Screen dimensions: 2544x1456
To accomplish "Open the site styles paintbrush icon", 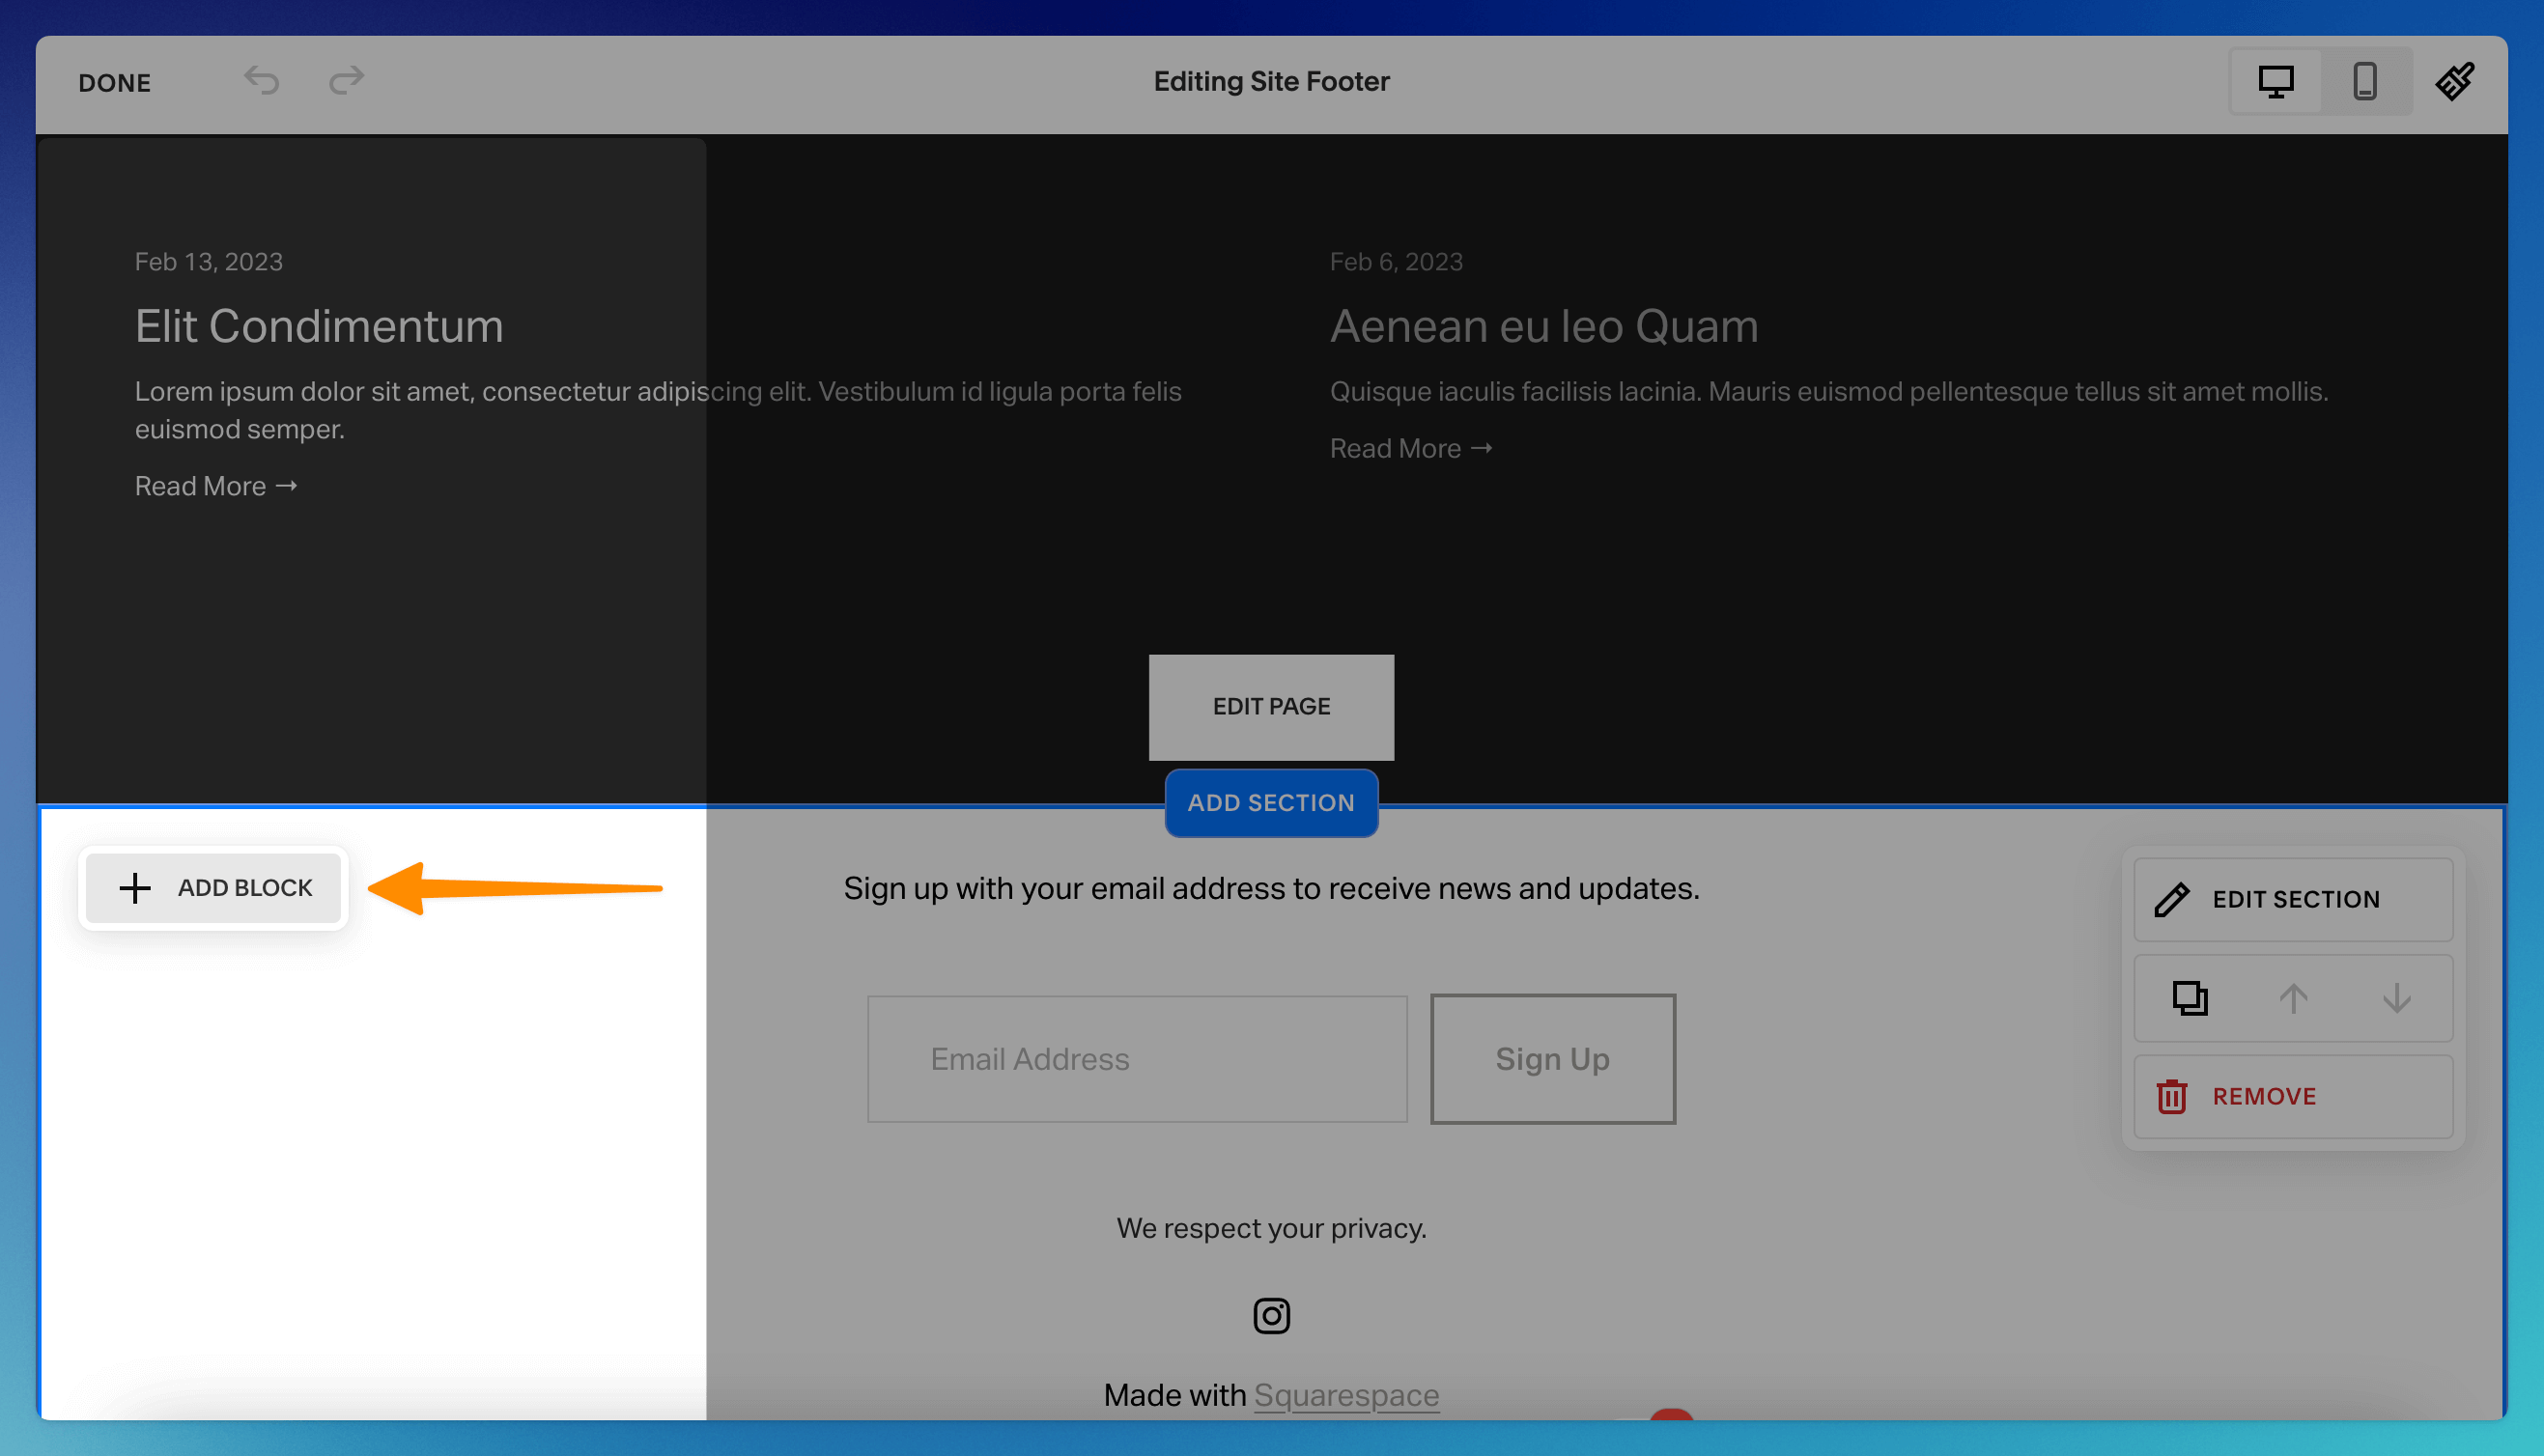I will (2454, 81).
